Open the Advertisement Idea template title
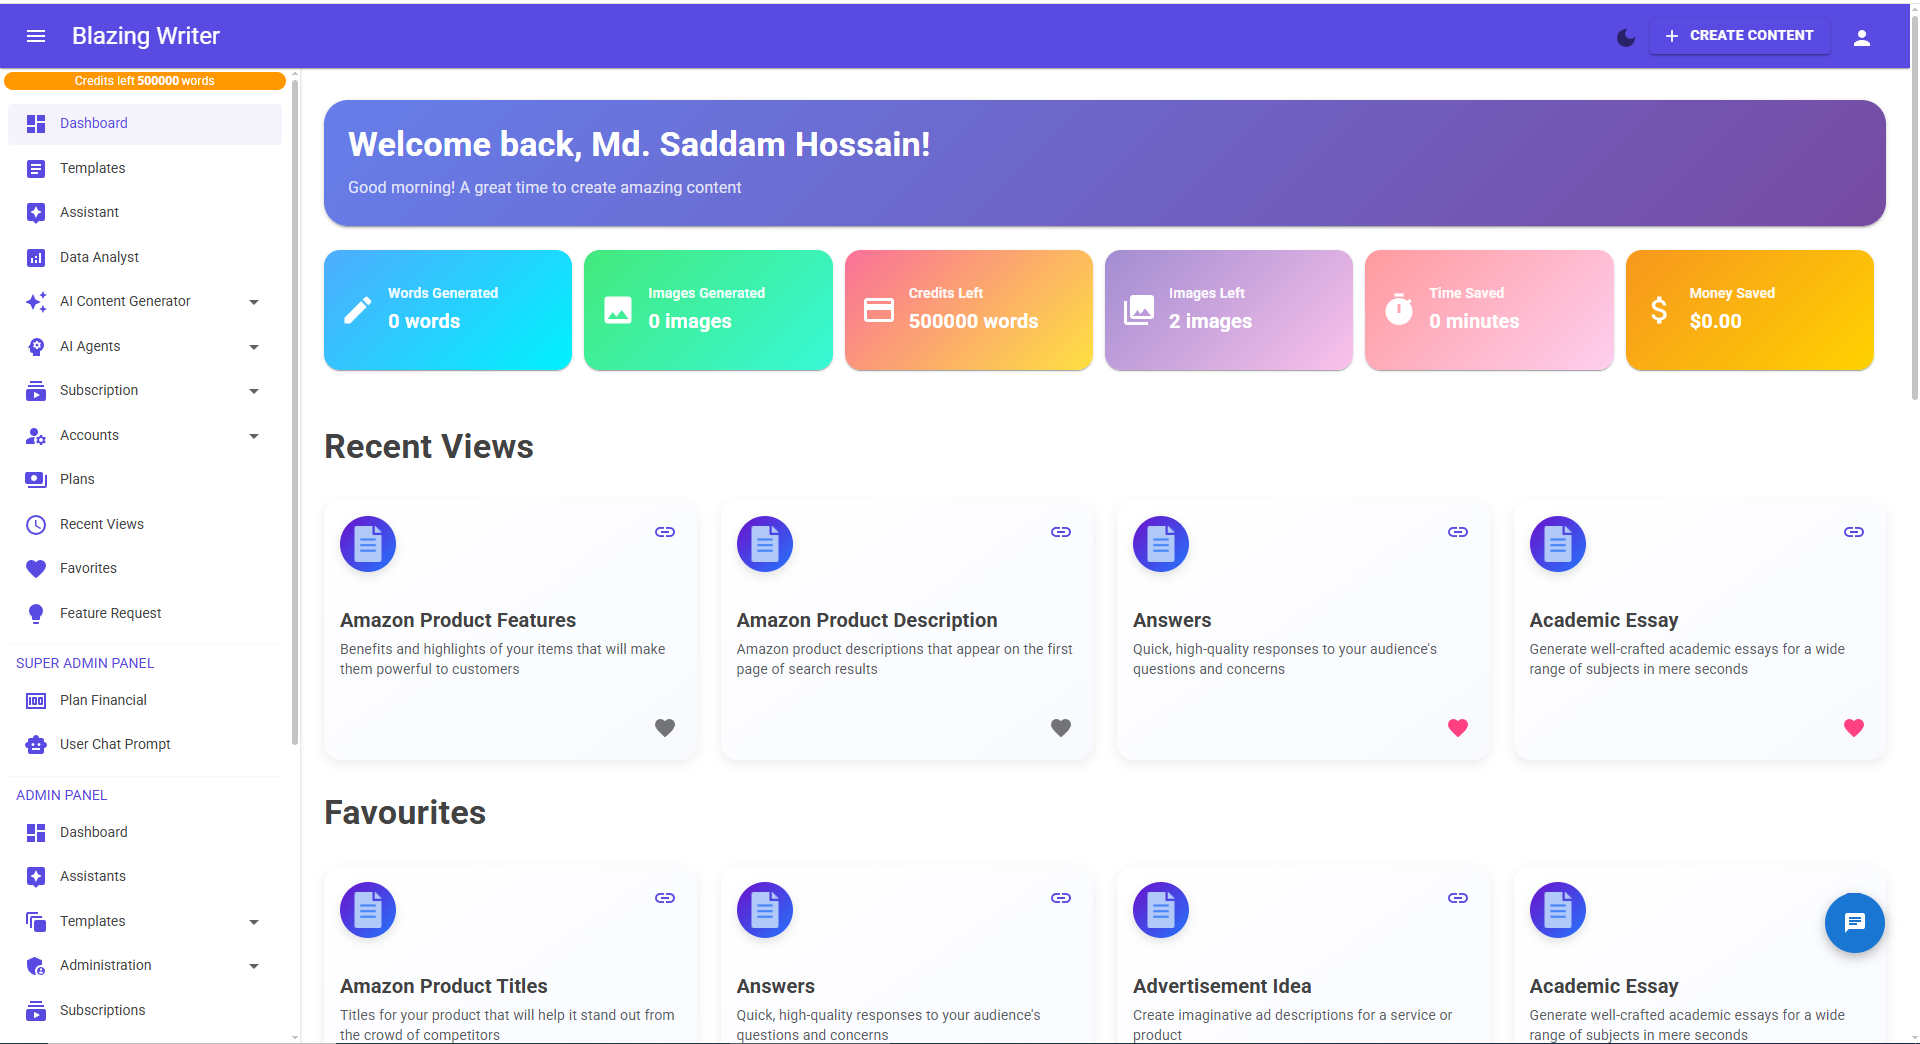Viewport: 1920px width, 1044px height. coord(1222,986)
